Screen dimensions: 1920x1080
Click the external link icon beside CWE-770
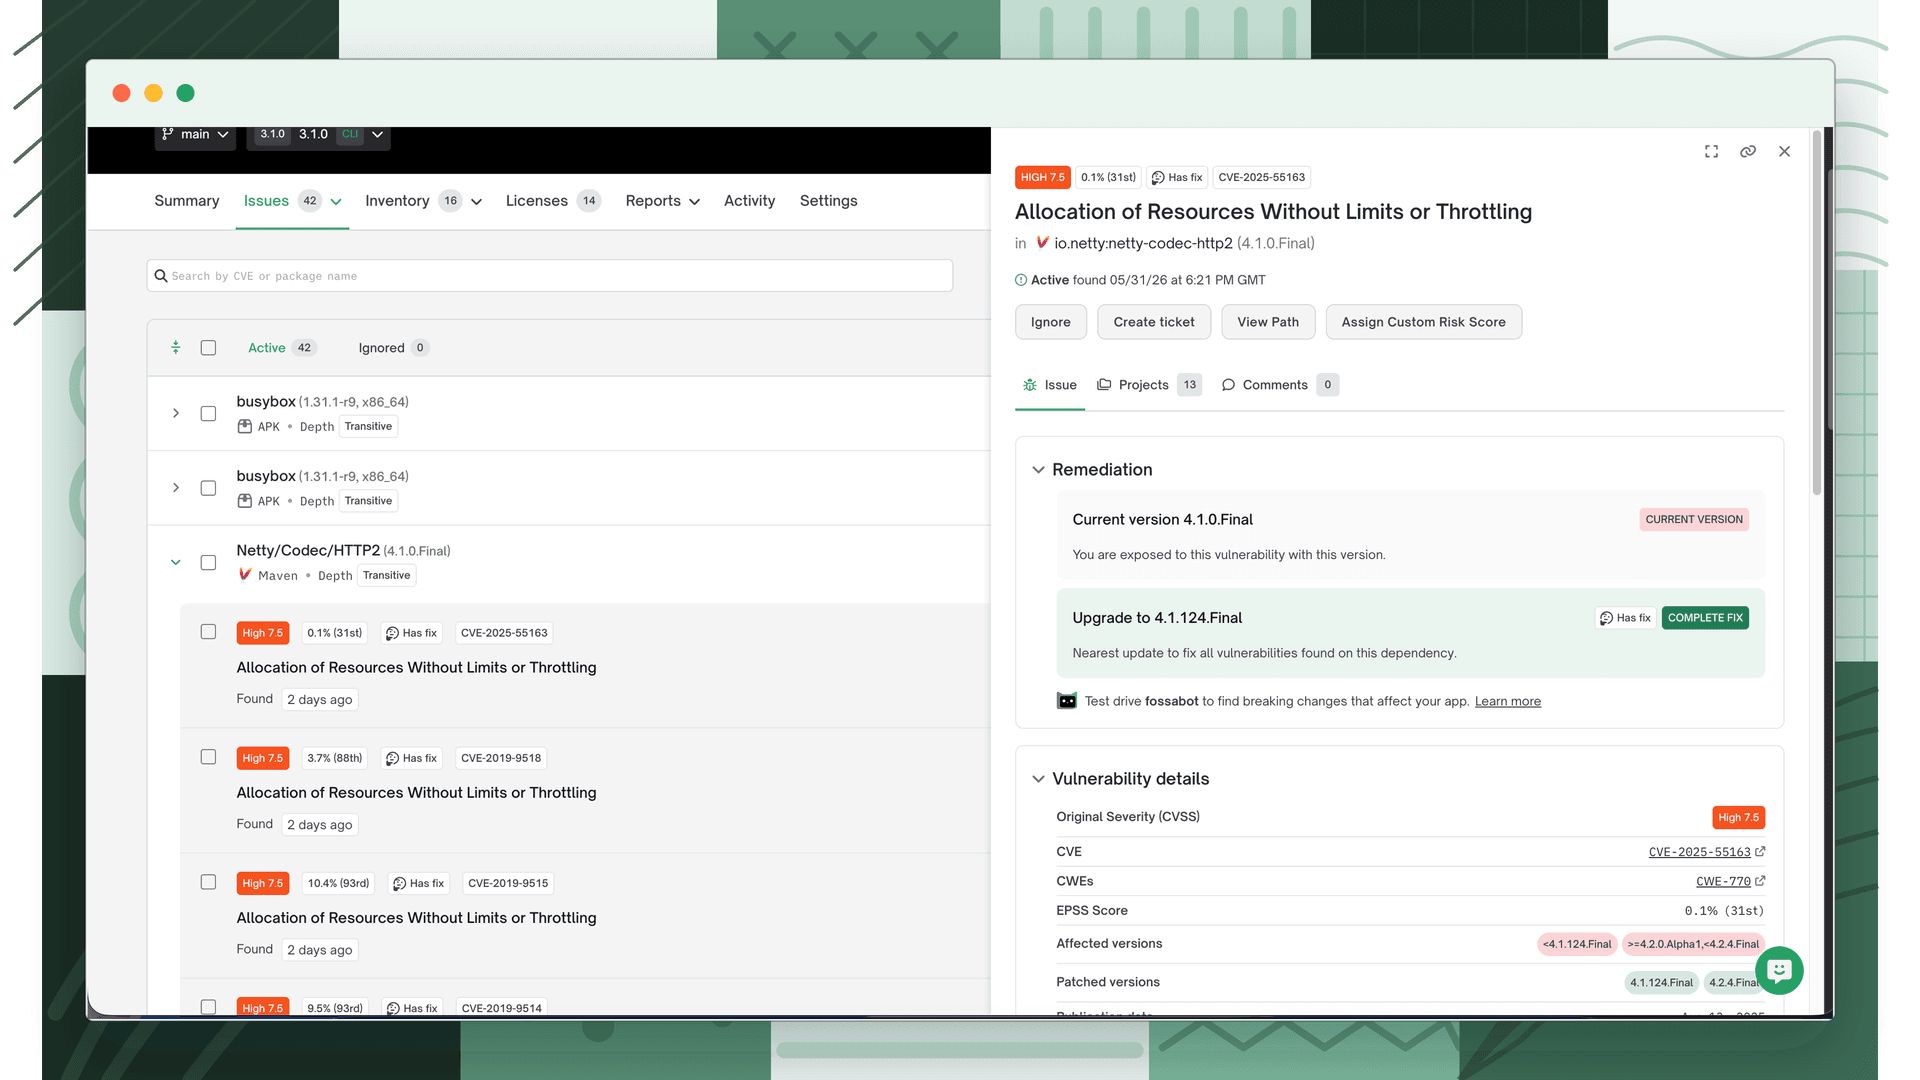tap(1760, 881)
